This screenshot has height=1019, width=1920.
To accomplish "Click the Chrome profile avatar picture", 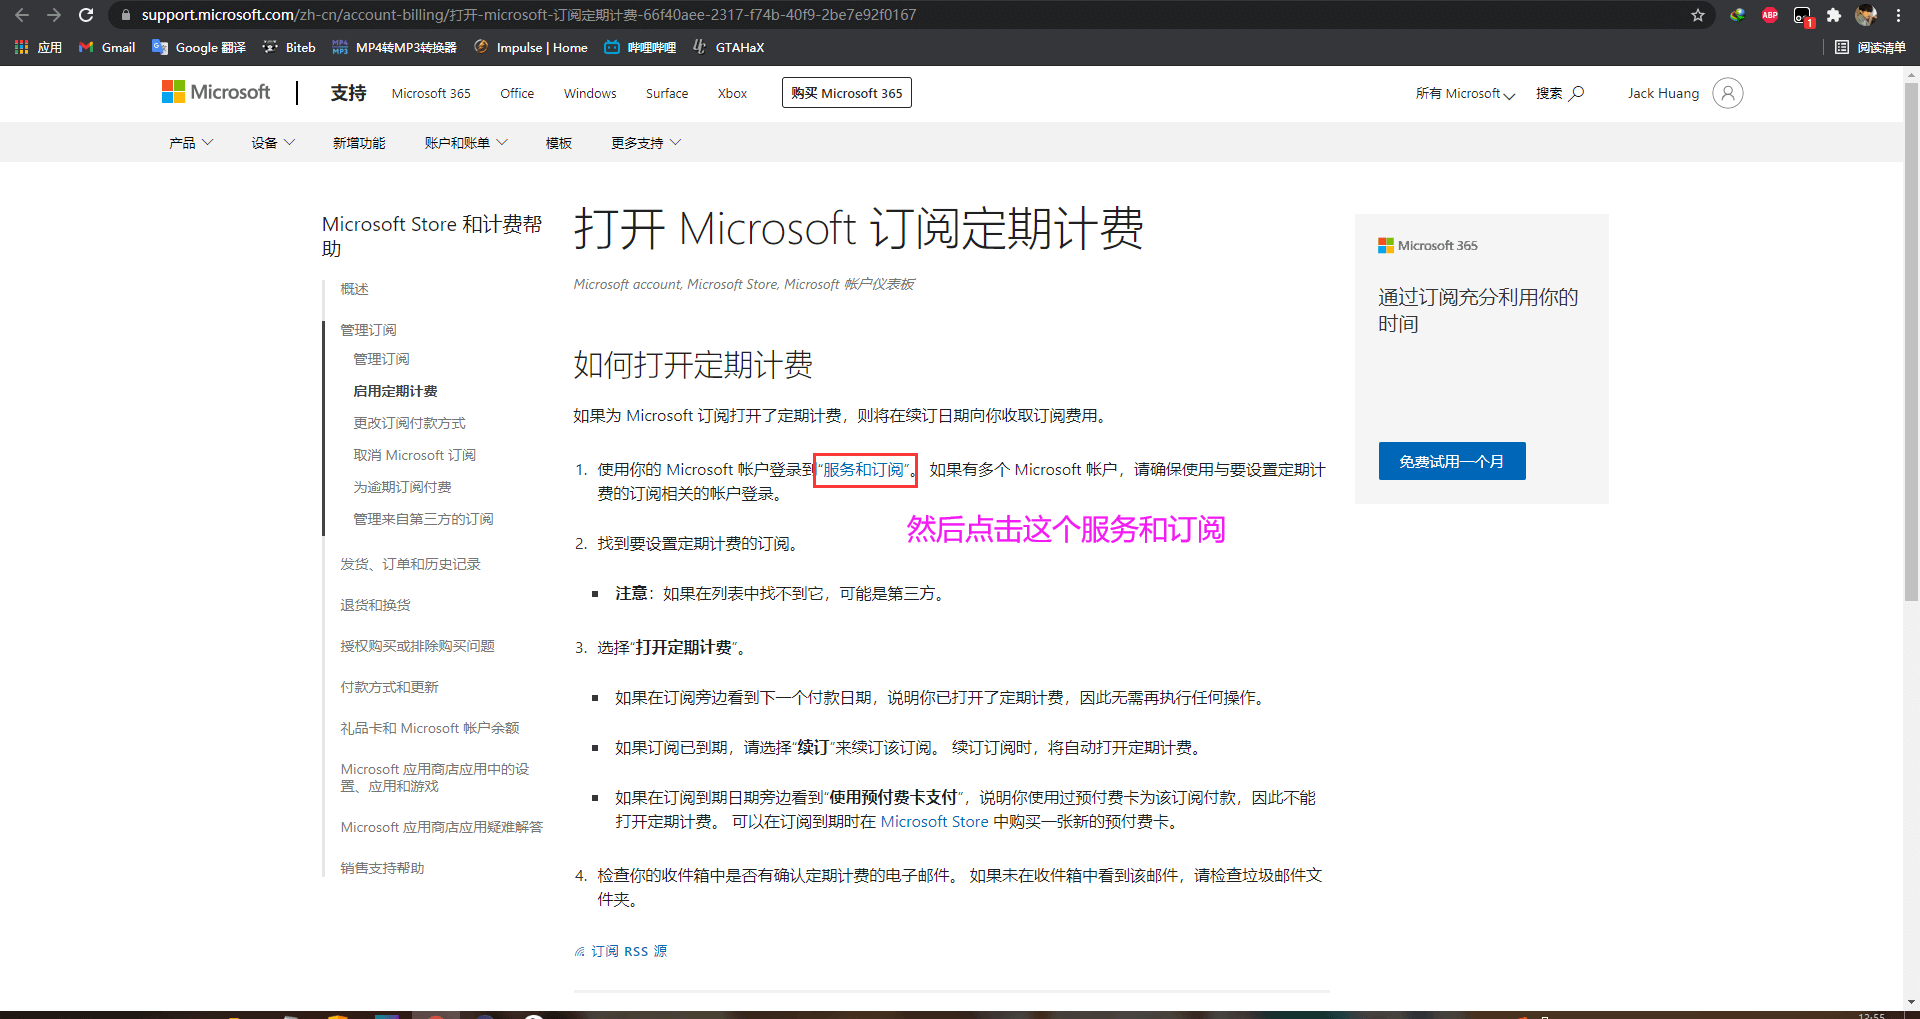I will tap(1866, 15).
